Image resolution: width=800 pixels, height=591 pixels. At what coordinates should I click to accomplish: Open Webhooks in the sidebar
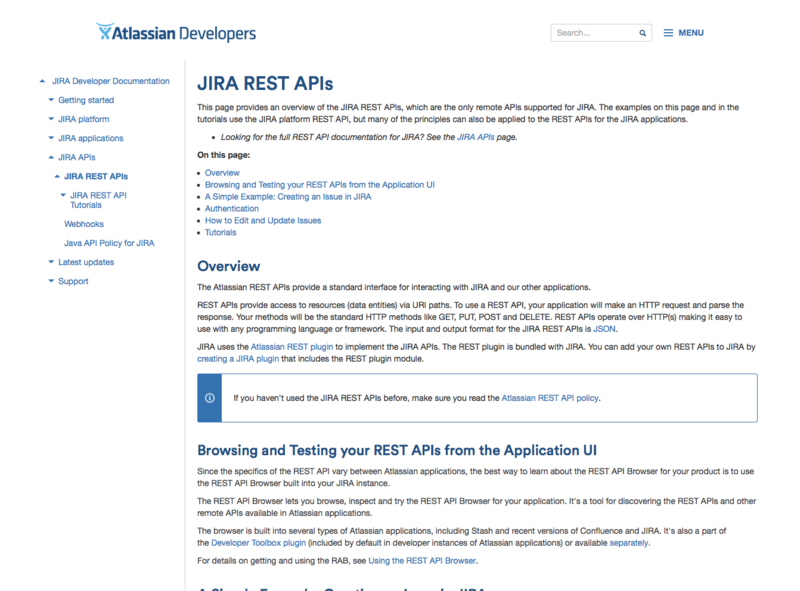(84, 224)
